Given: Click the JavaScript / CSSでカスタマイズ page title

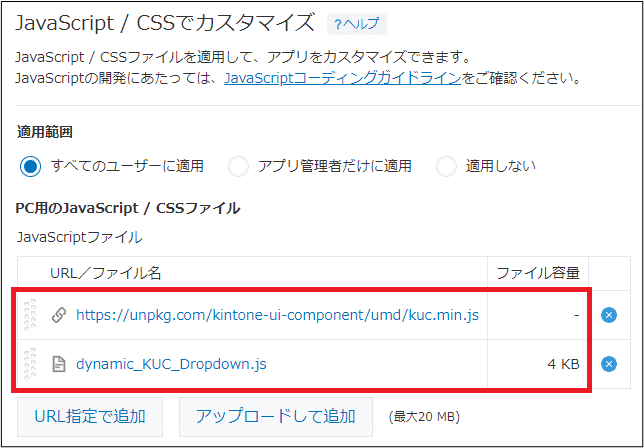Looking at the screenshot, I should [165, 24].
